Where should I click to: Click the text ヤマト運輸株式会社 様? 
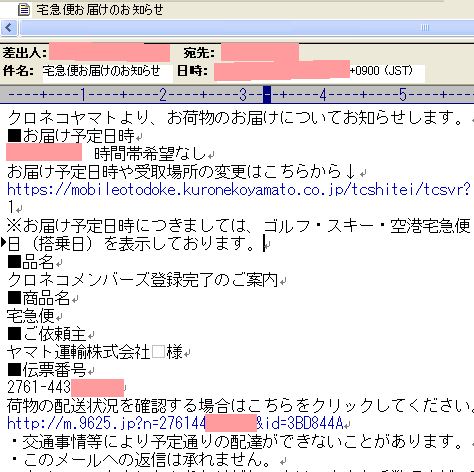(95, 352)
